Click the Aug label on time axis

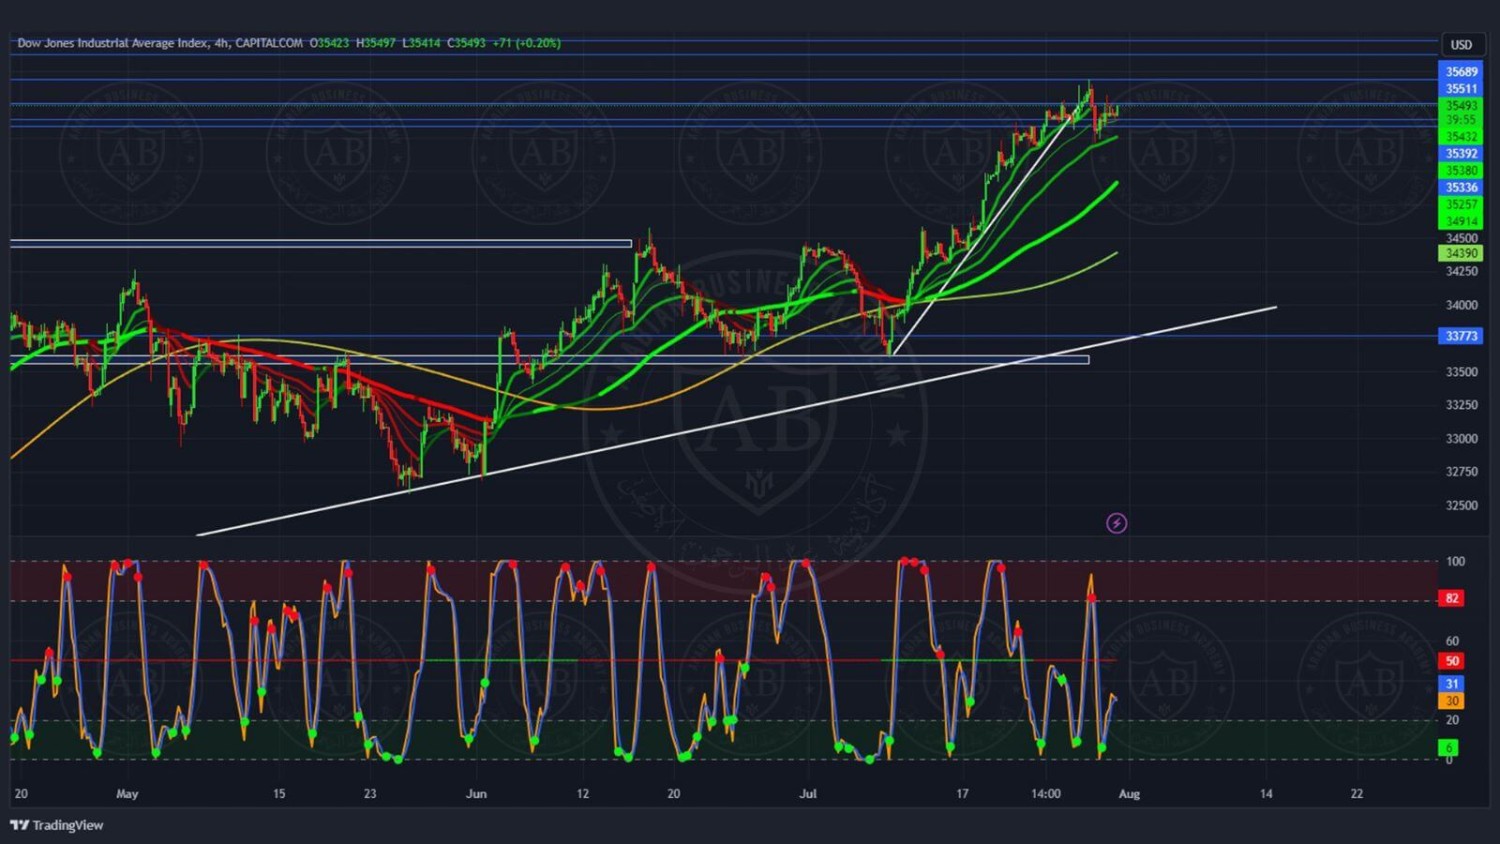click(1129, 794)
